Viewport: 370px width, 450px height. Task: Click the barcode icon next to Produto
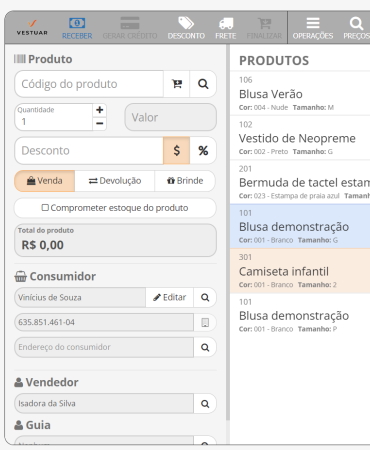[20, 59]
